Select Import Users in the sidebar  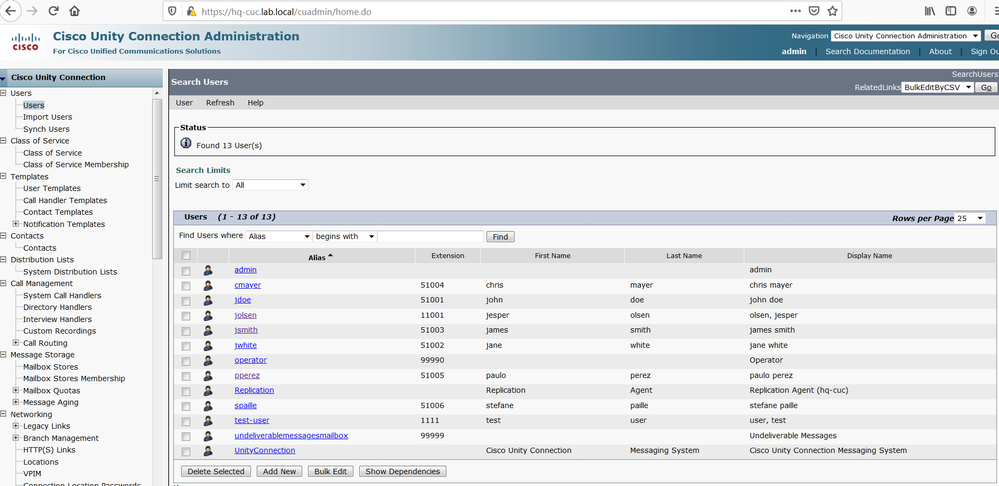tap(48, 117)
